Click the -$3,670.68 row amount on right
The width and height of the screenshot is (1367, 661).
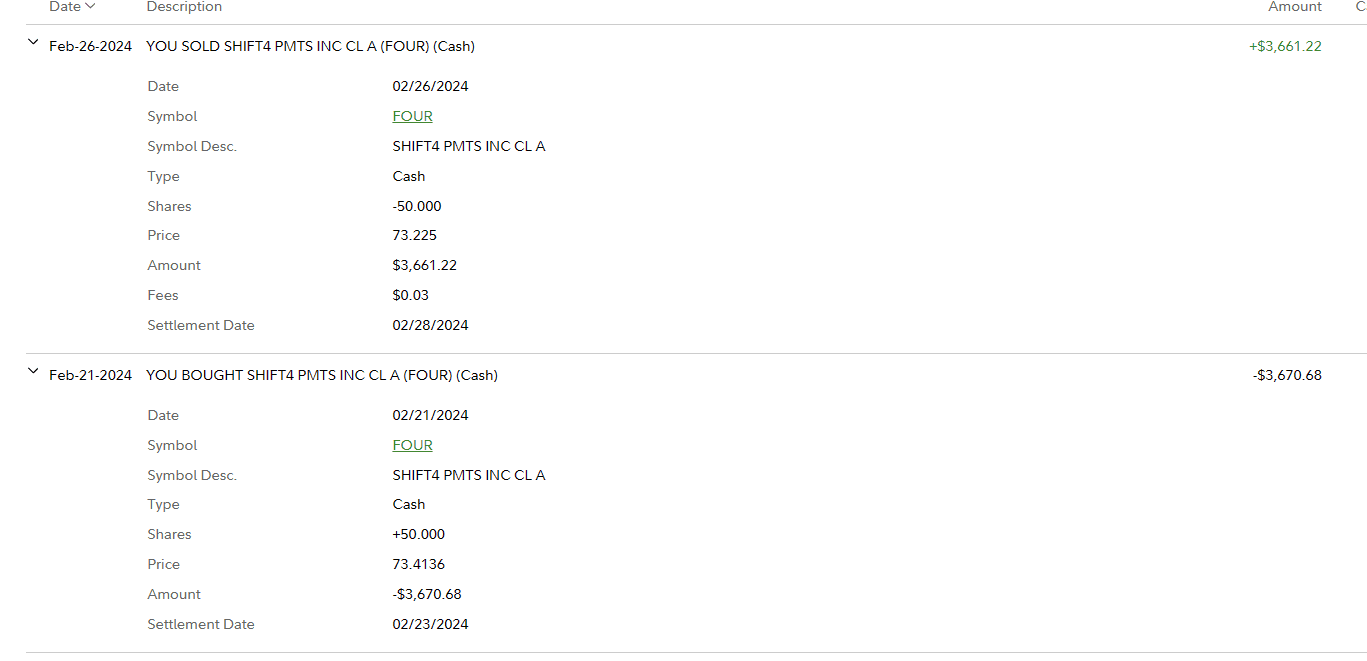click(1286, 375)
